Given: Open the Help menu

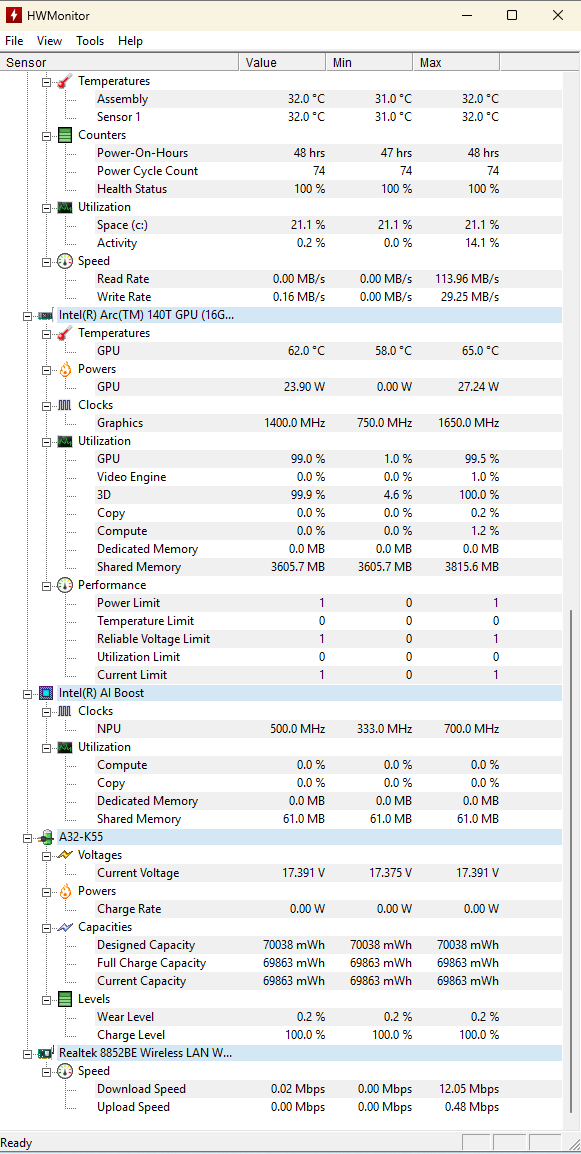Looking at the screenshot, I should tap(130, 41).
